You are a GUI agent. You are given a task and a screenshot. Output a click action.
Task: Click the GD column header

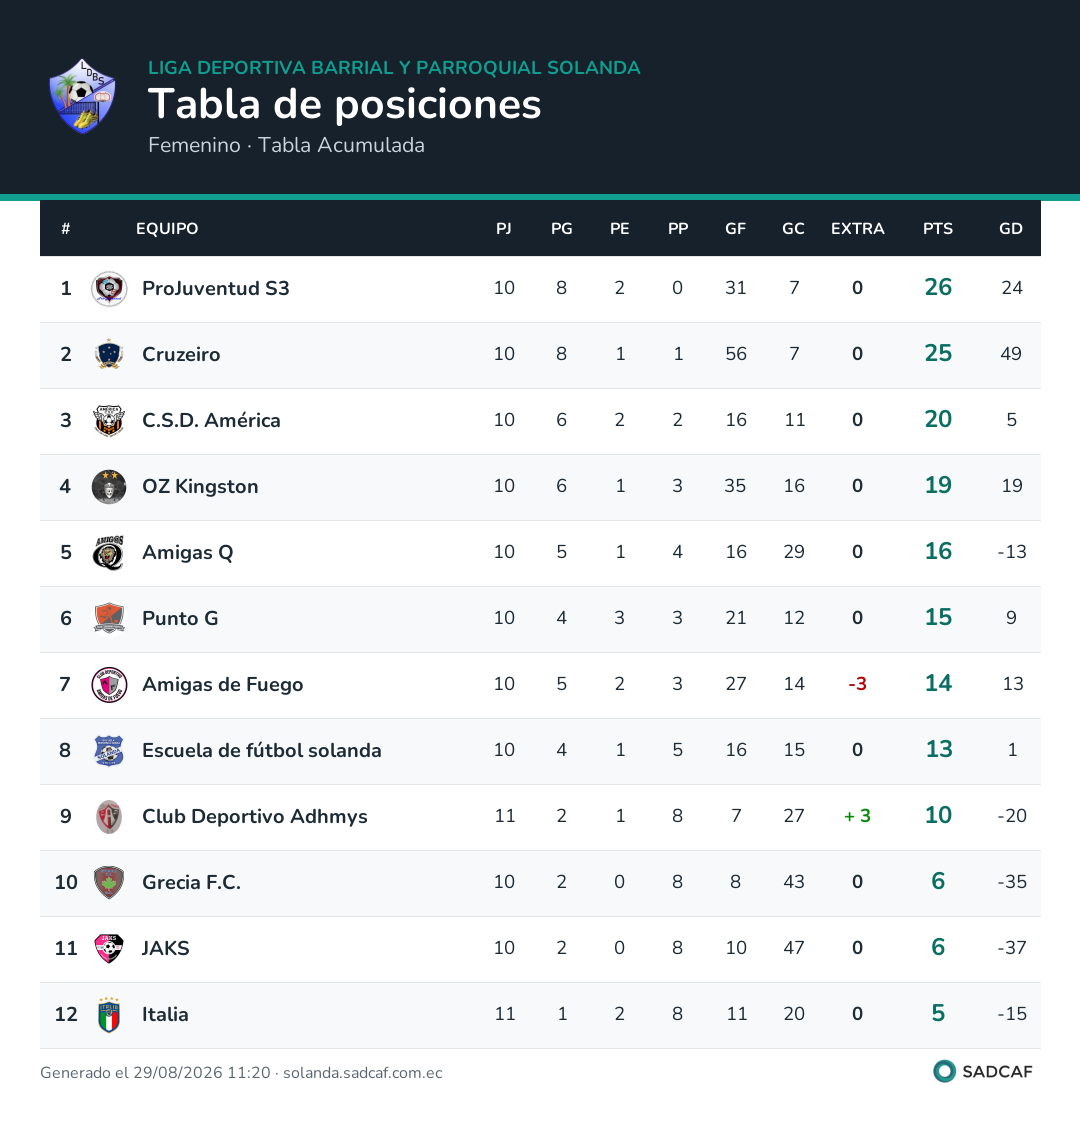click(1010, 229)
